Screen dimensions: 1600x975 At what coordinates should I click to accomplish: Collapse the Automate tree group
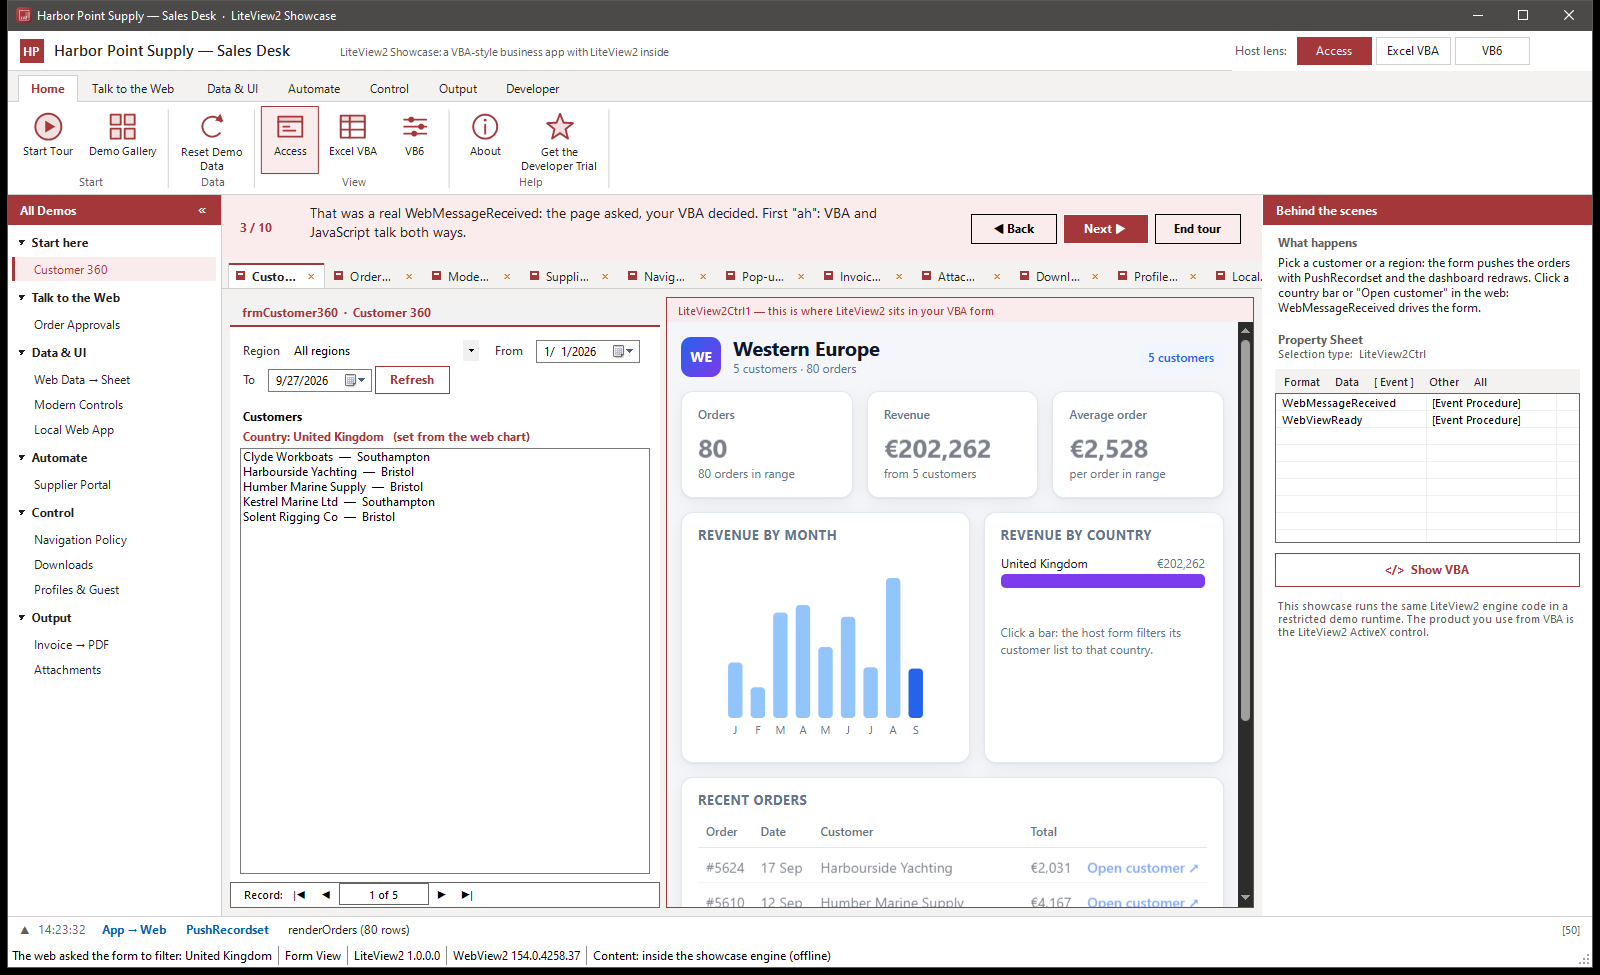click(22, 458)
